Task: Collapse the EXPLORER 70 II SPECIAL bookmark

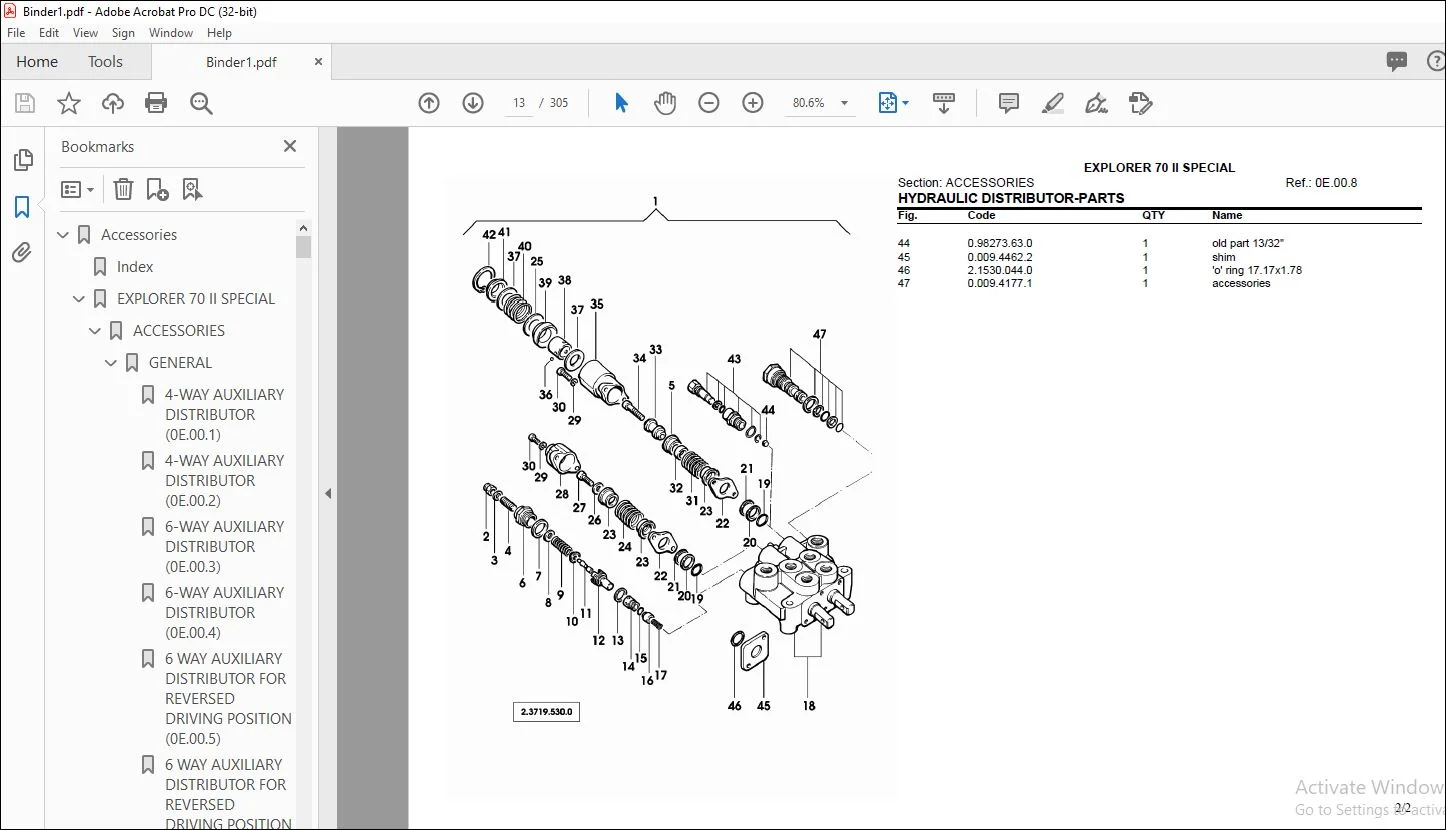Action: [x=80, y=299]
